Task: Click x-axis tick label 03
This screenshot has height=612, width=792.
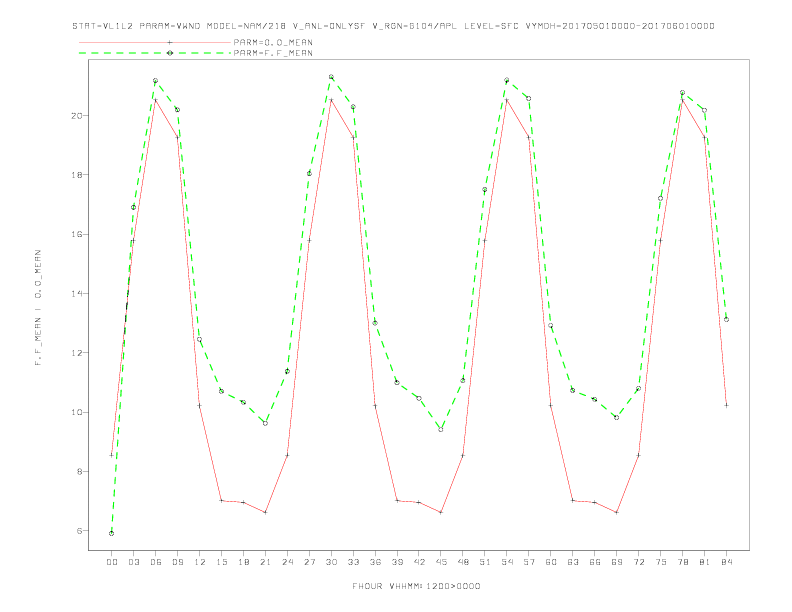Action: point(133,562)
